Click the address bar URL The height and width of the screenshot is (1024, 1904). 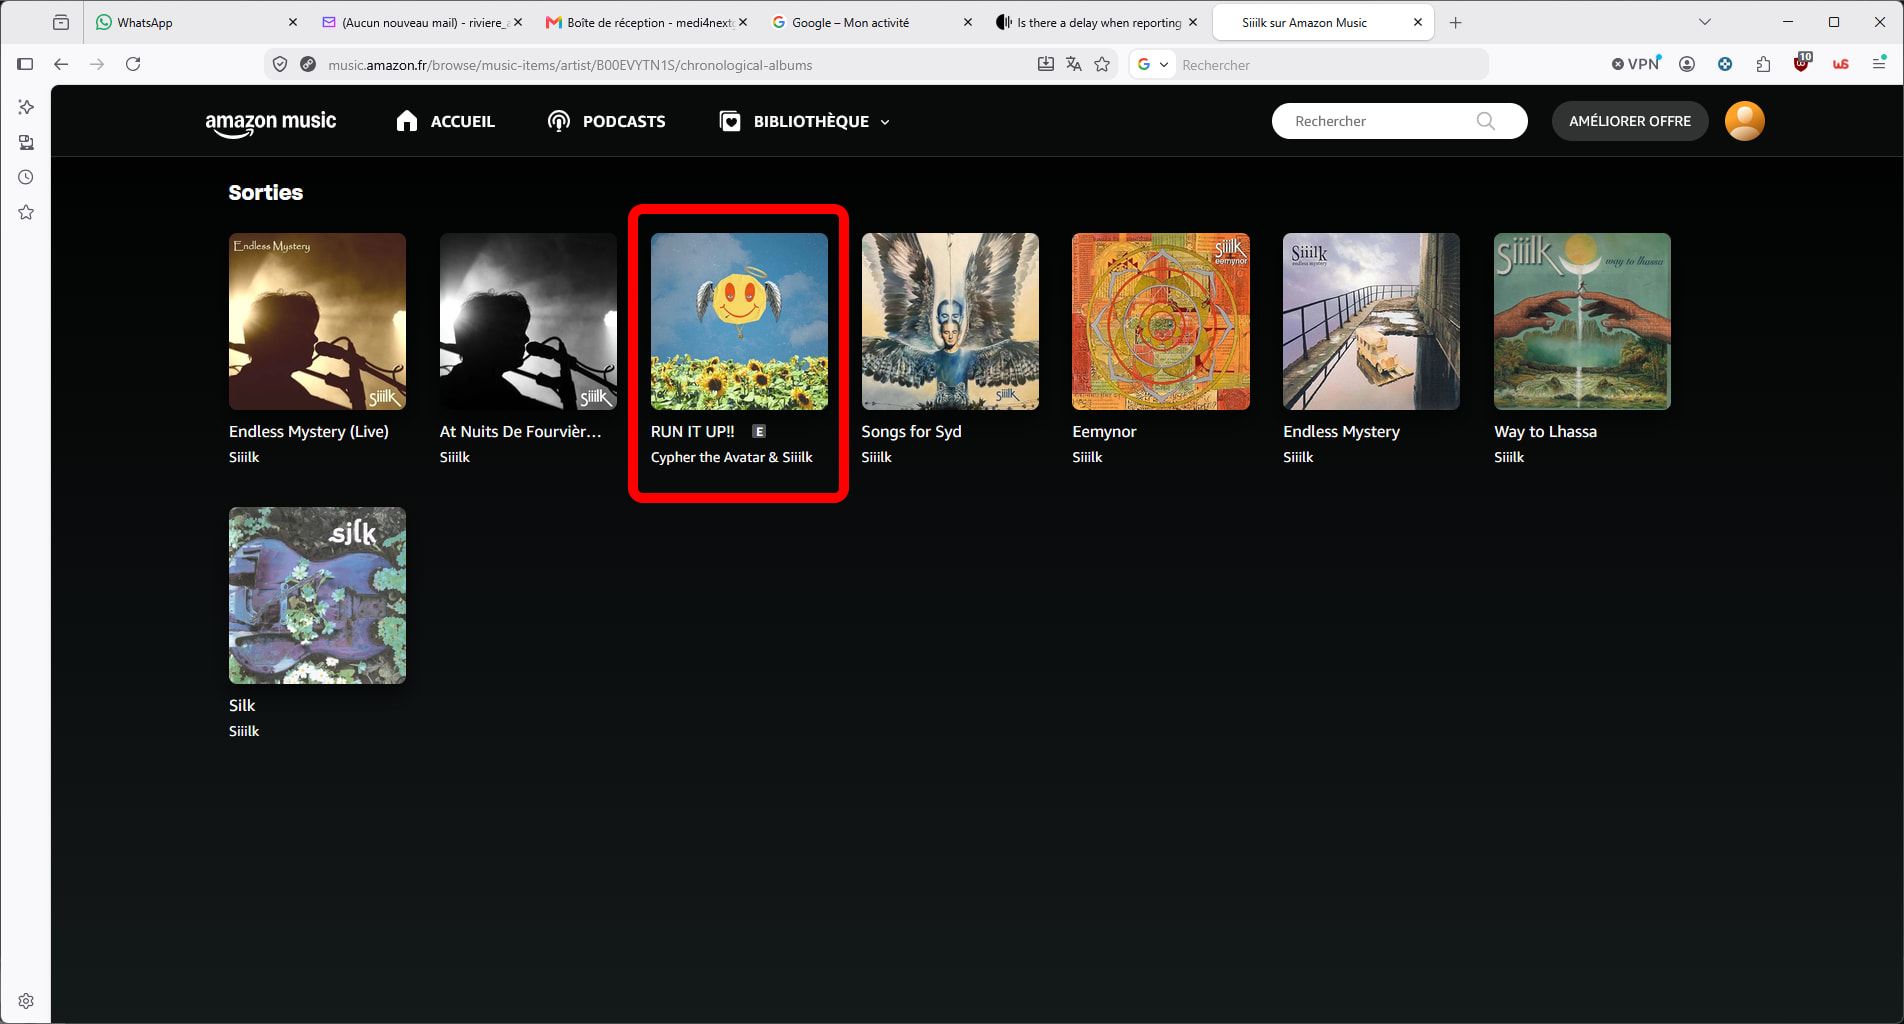pos(570,65)
